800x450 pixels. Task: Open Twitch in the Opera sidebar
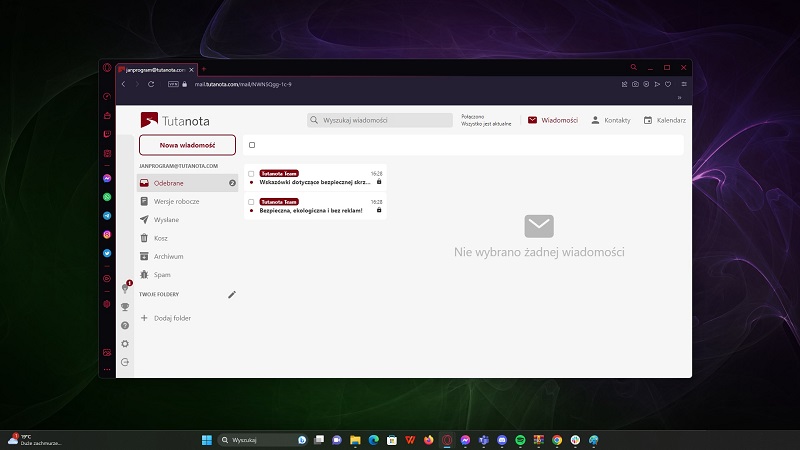pyautogui.click(x=107, y=134)
